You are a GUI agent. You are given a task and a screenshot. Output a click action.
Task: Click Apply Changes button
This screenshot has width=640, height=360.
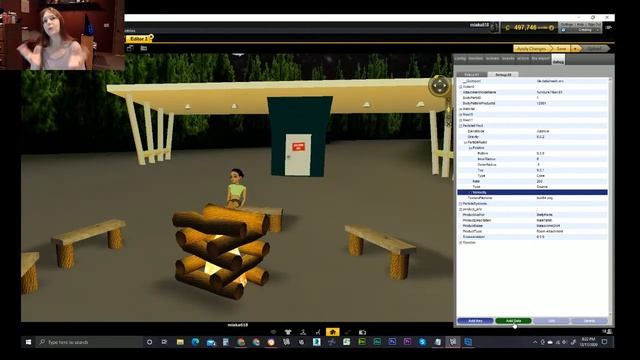click(x=532, y=49)
